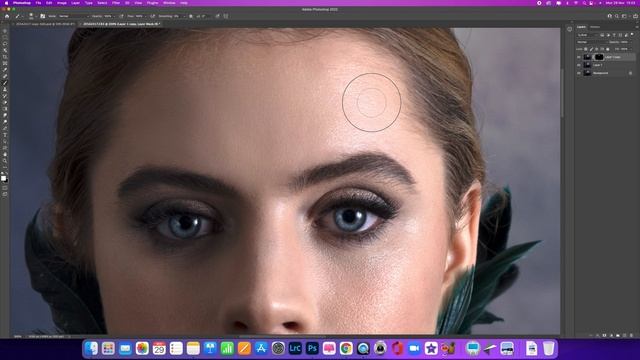The height and width of the screenshot is (360, 640).
Task: Open the workspace switcher
Action: coord(624,16)
